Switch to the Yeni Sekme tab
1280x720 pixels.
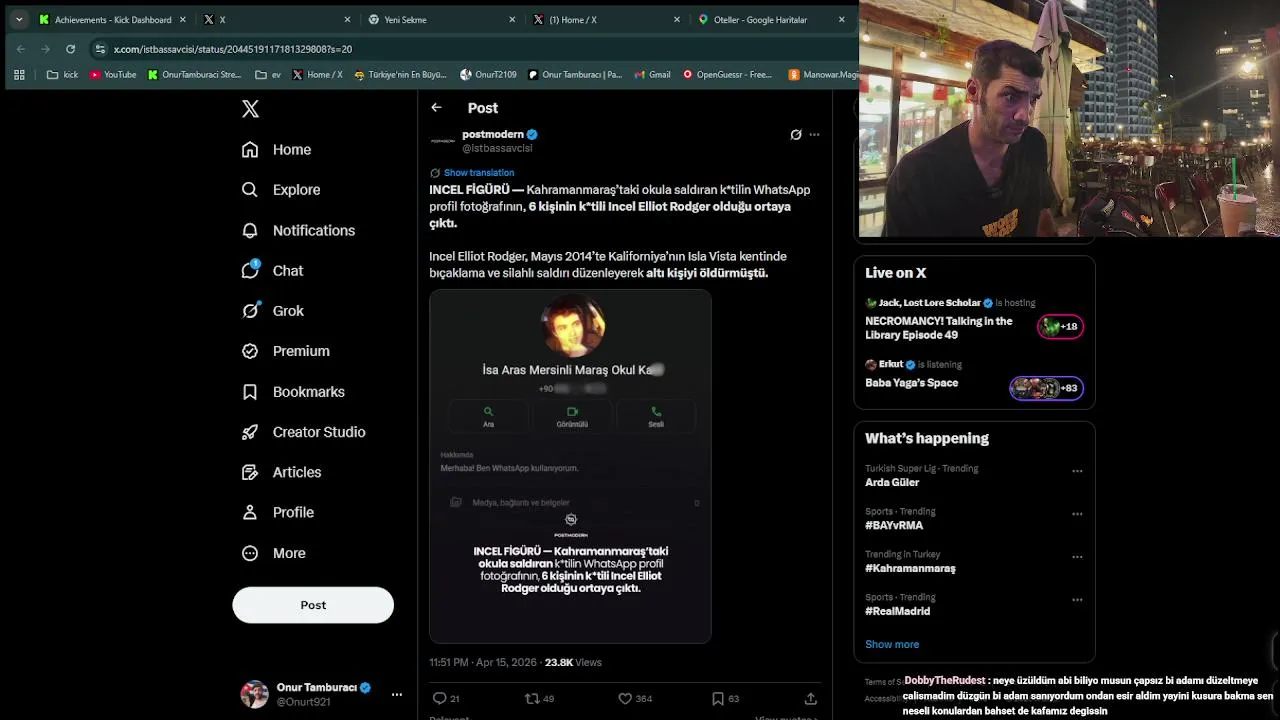[441, 19]
